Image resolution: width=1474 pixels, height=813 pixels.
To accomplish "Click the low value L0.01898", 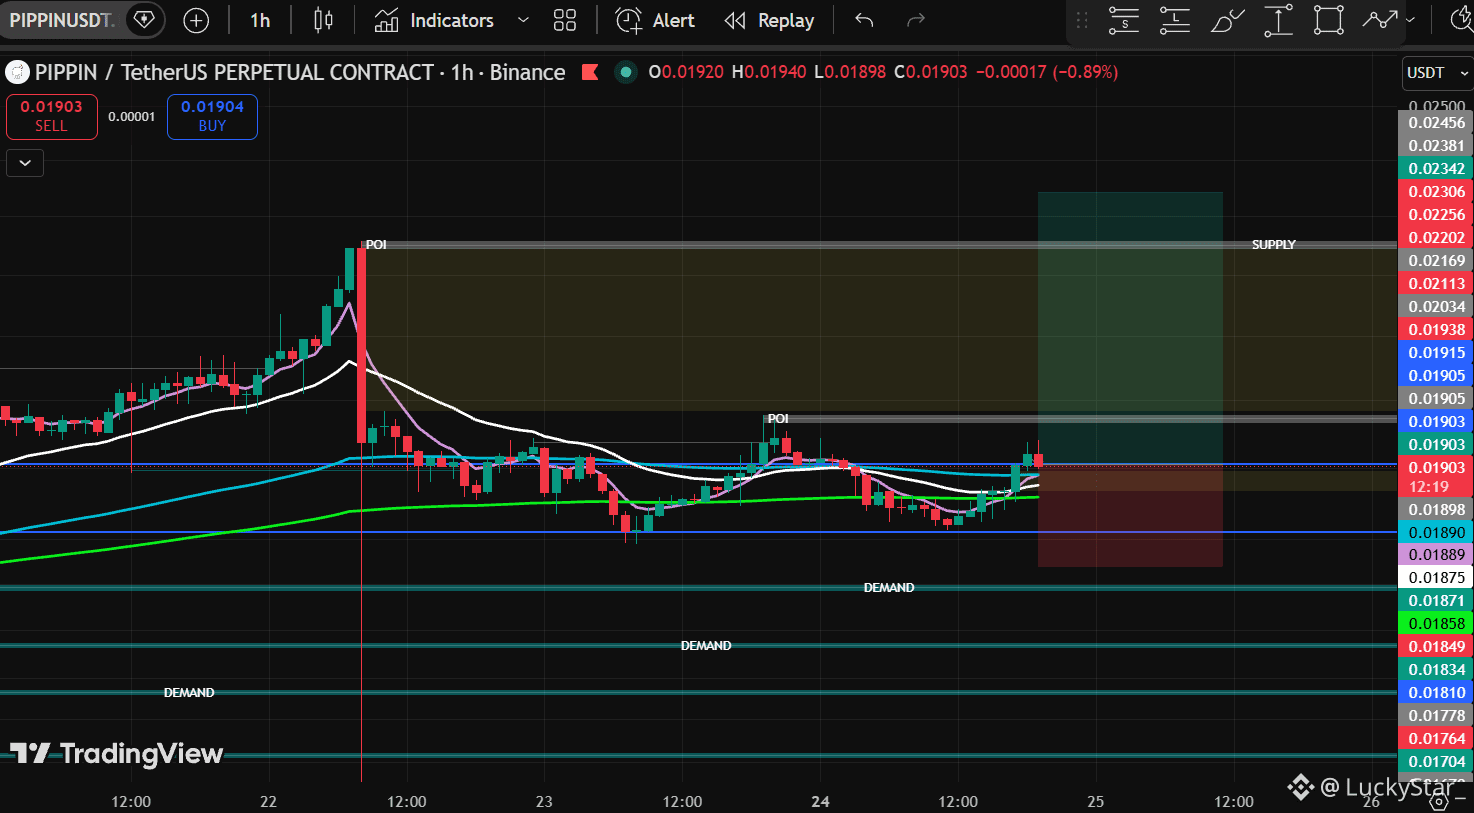I will pyautogui.click(x=850, y=72).
